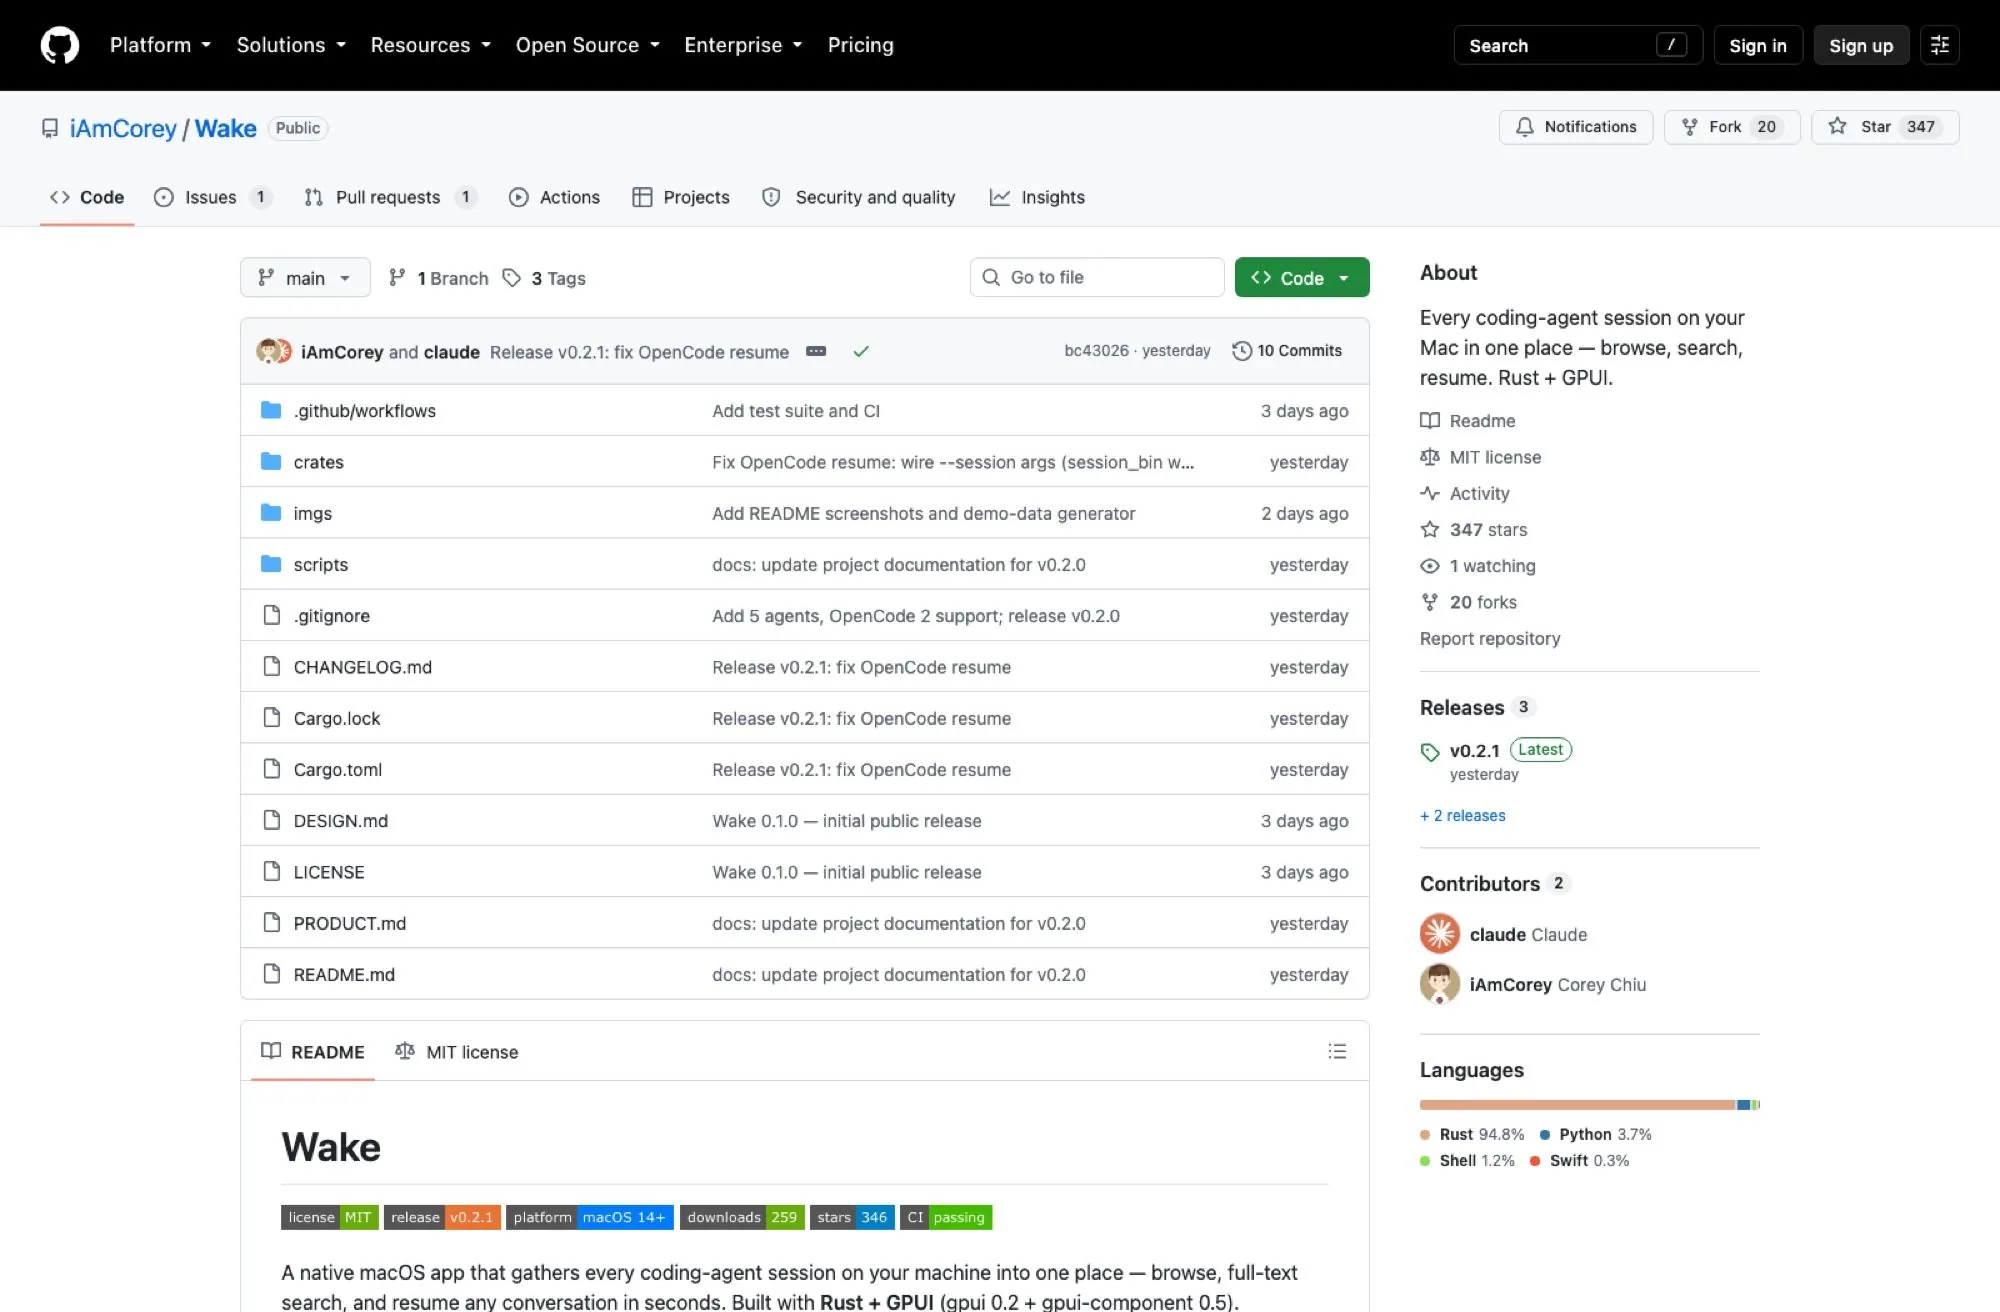Image resolution: width=2000 pixels, height=1312 pixels.
Task: Open Notifications for this repo
Action: coord(1576,127)
